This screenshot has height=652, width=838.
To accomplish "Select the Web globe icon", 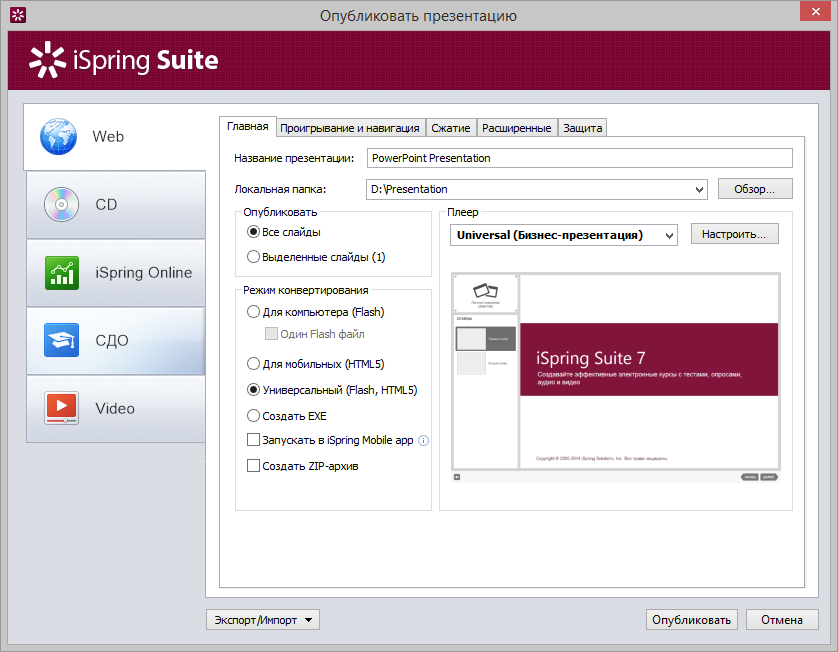I will pos(58,137).
